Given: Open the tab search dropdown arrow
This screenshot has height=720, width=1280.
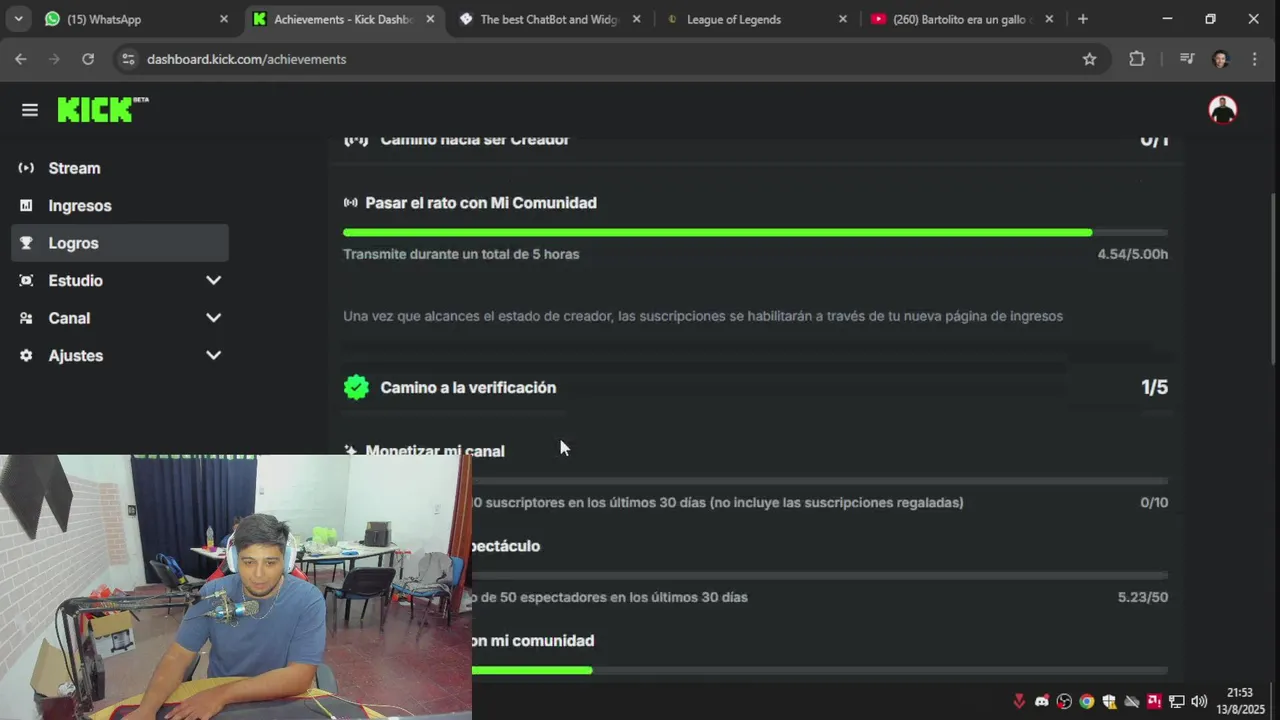Looking at the screenshot, I should 18,19.
